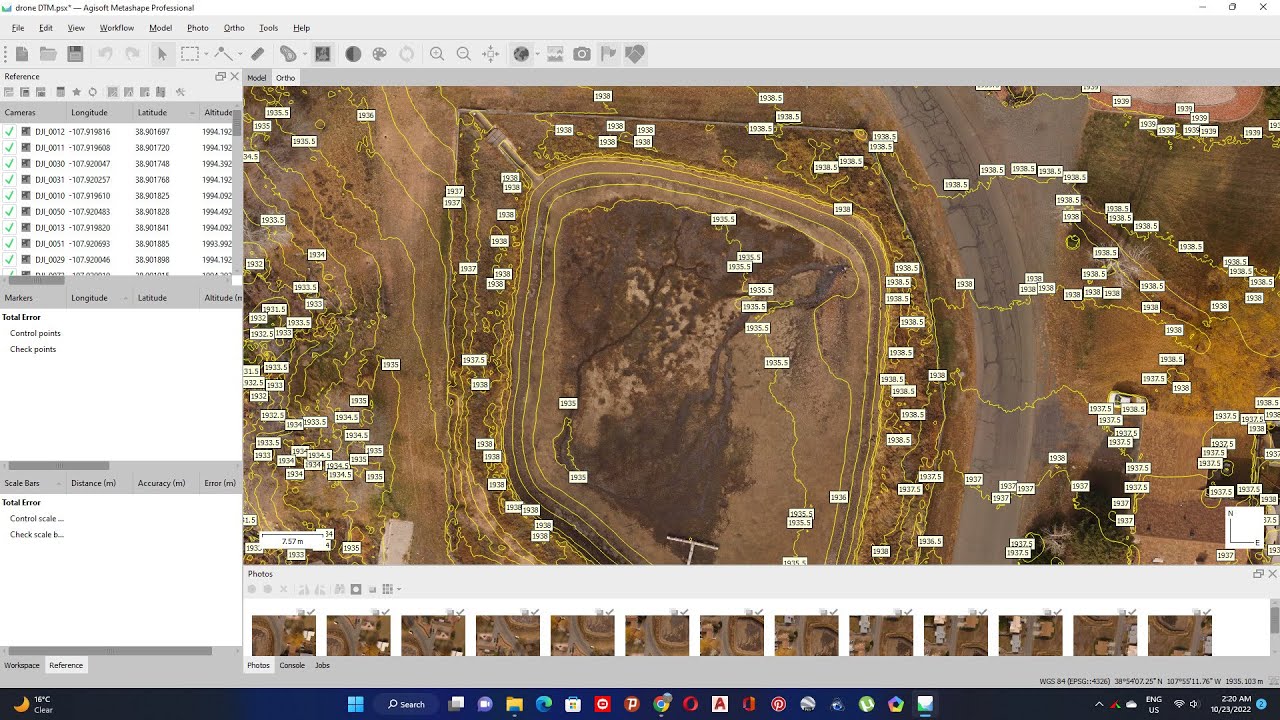Open the Console tab
1280x720 pixels.
292,665
